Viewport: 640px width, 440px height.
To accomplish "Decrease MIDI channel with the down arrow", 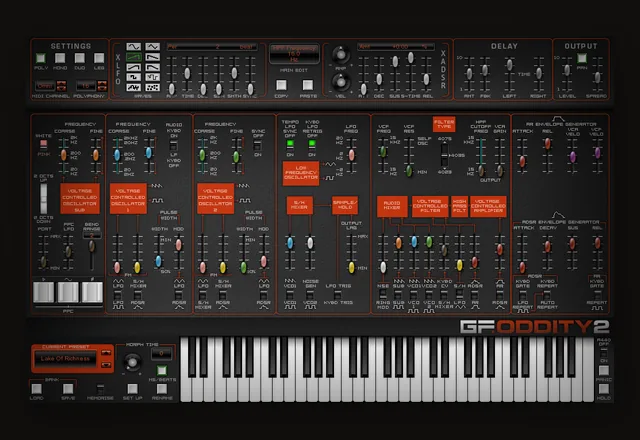I will (62, 89).
